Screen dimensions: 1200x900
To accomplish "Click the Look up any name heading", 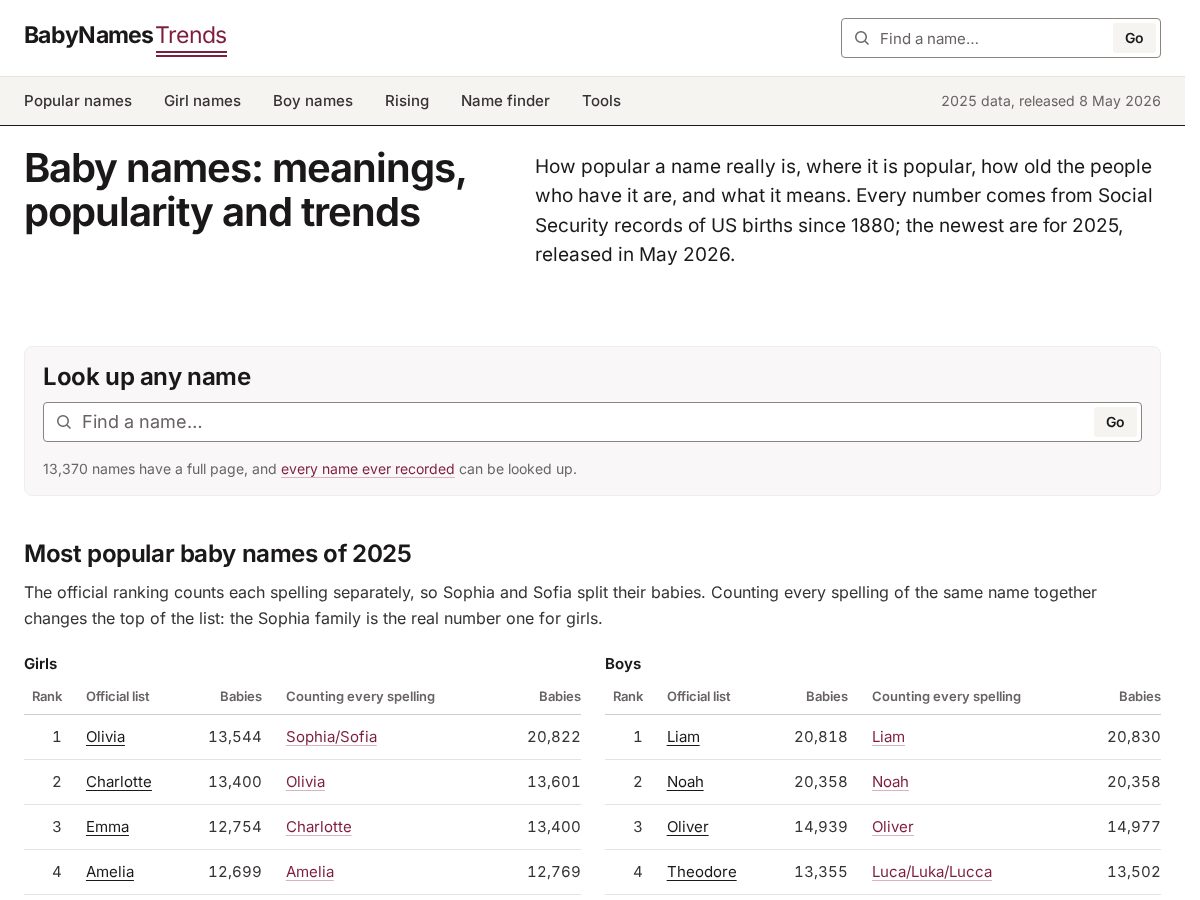I will click(x=147, y=377).
